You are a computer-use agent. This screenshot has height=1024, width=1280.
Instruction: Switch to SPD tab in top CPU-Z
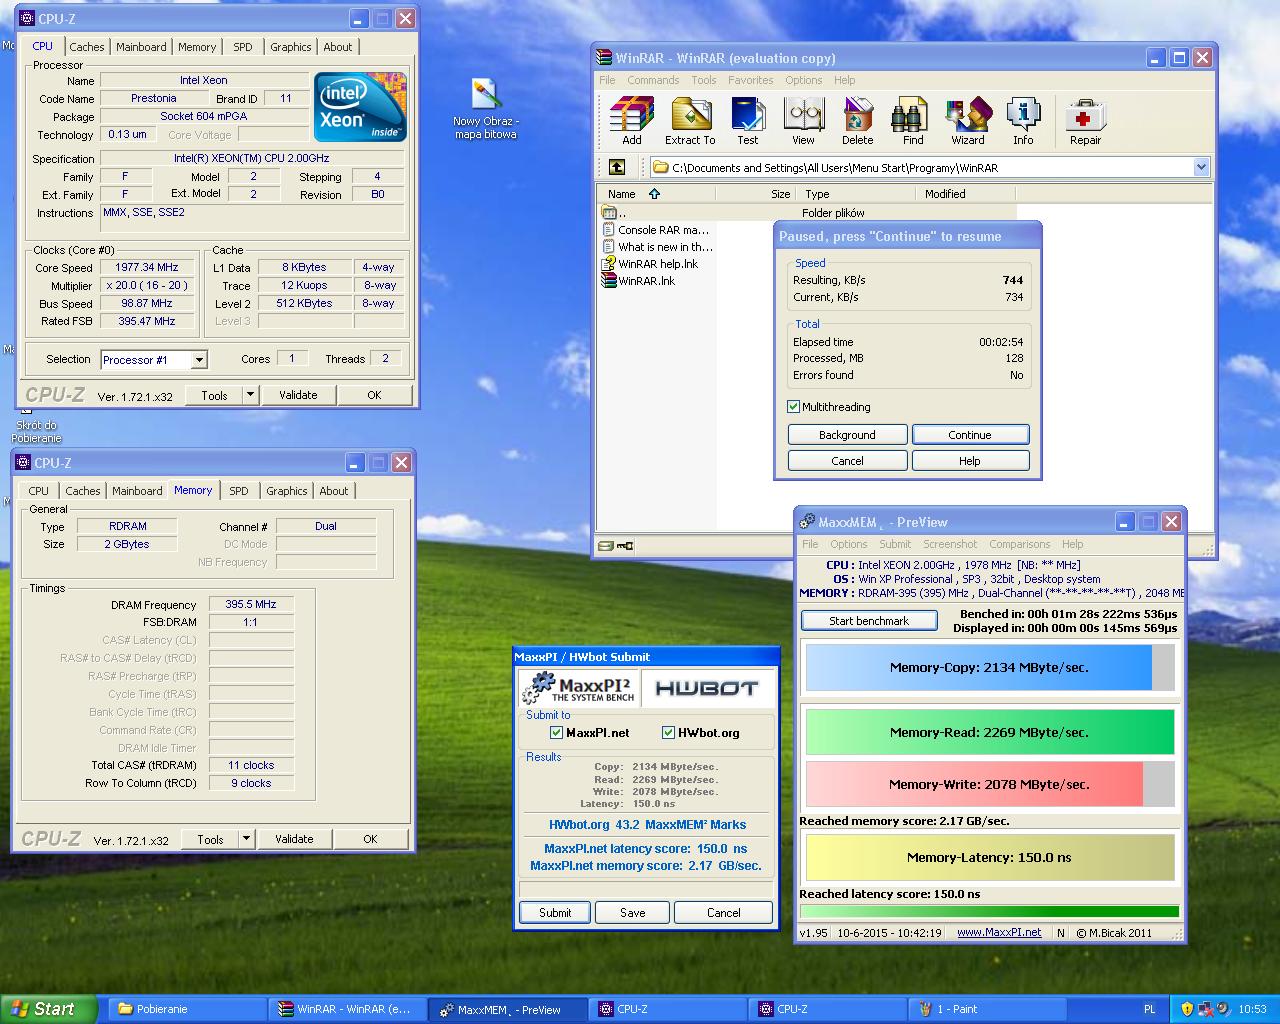pyautogui.click(x=243, y=47)
